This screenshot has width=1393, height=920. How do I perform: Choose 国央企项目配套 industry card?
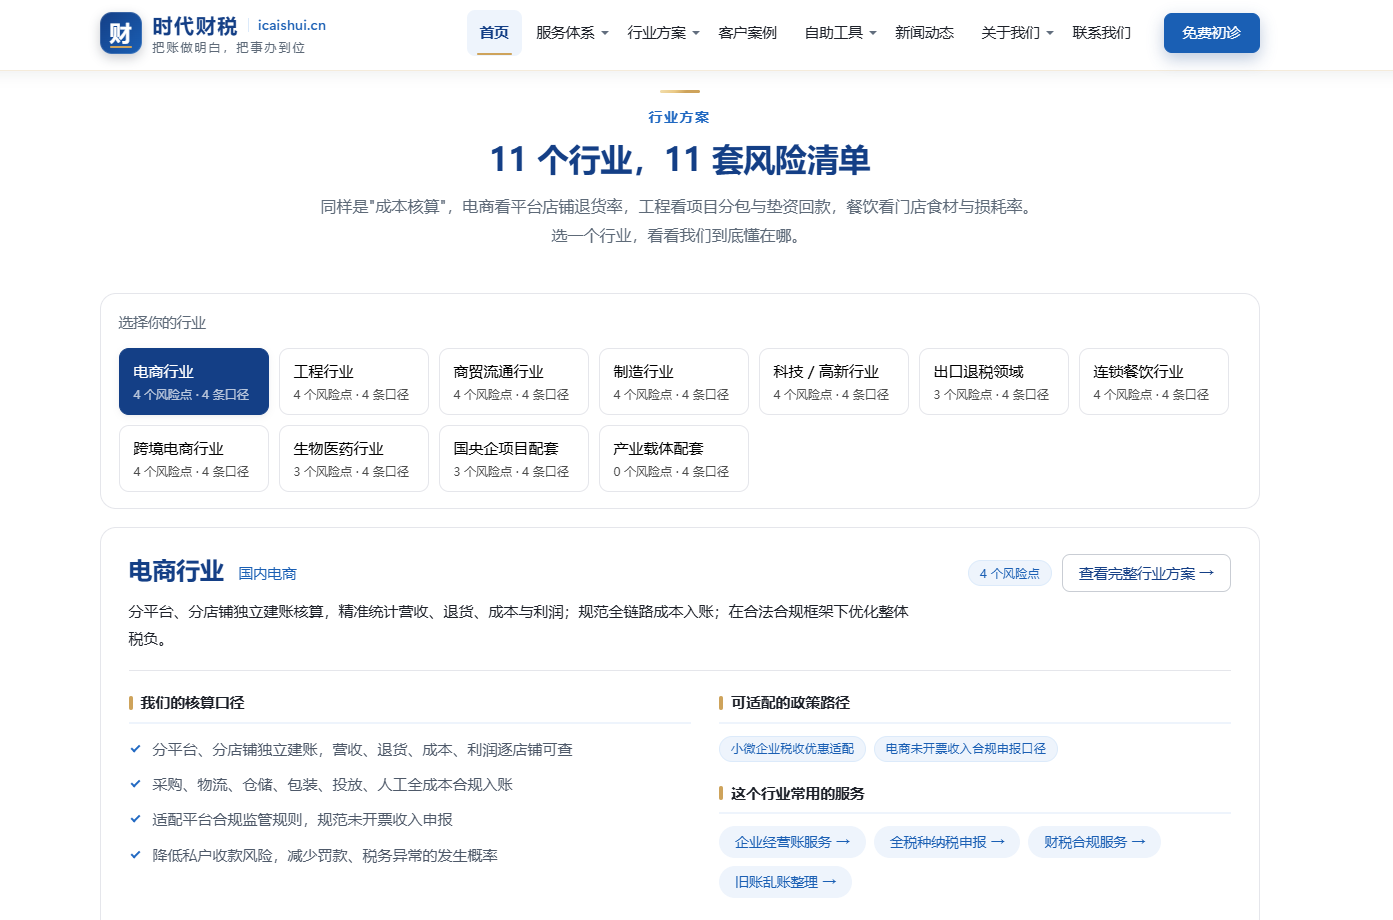click(x=514, y=458)
